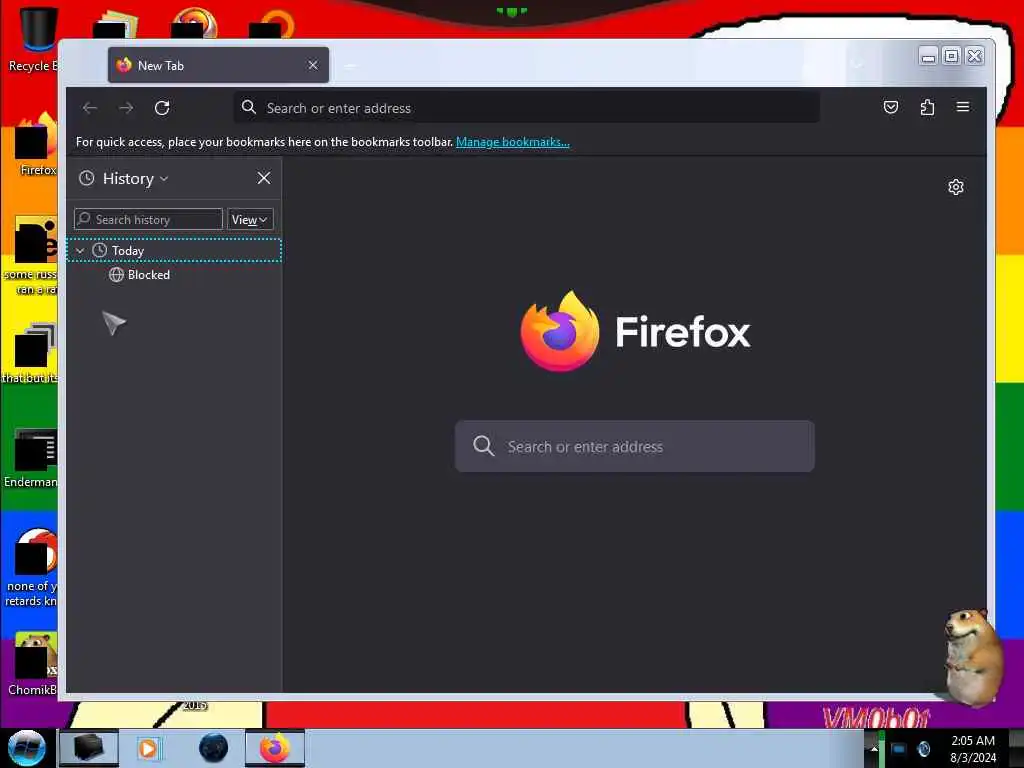
Task: Click the magnifier icon in address bar
Action: (249, 107)
